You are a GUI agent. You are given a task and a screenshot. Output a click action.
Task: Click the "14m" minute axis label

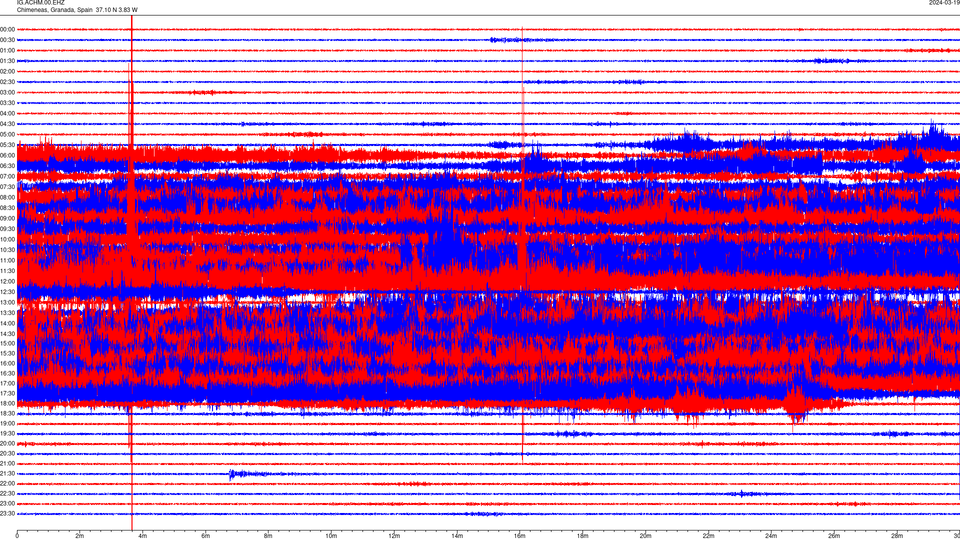pyautogui.click(x=457, y=536)
